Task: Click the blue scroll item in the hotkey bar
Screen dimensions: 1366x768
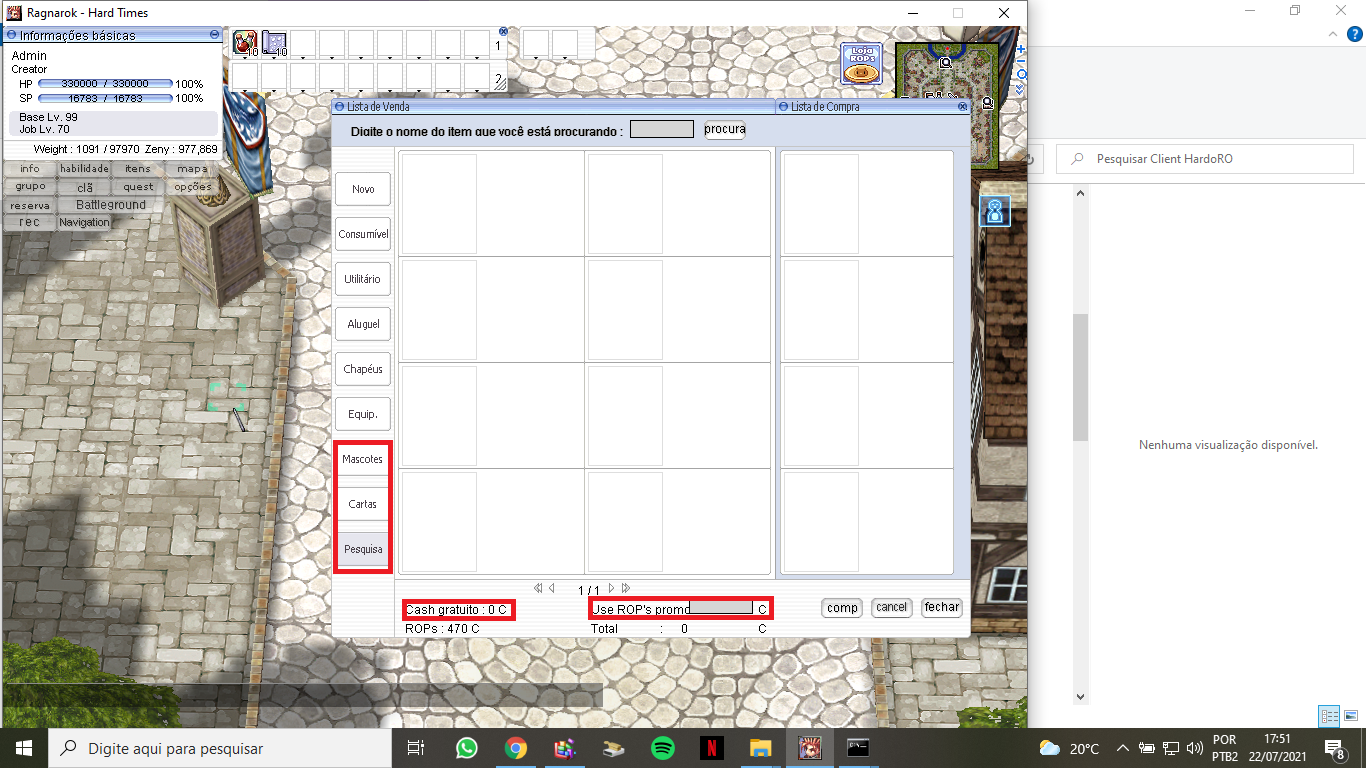Action: pos(275,43)
